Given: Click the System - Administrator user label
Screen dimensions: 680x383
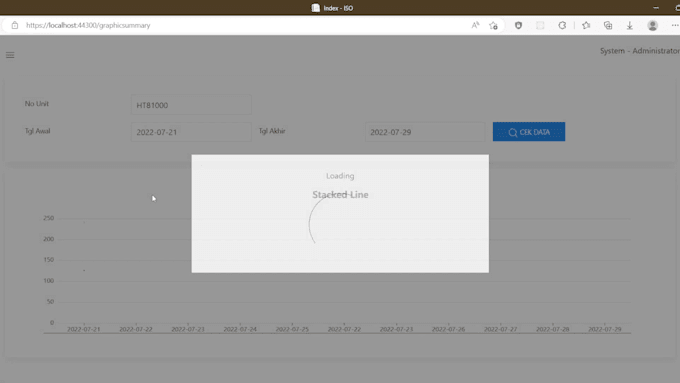Looking at the screenshot, I should click(x=640, y=51).
